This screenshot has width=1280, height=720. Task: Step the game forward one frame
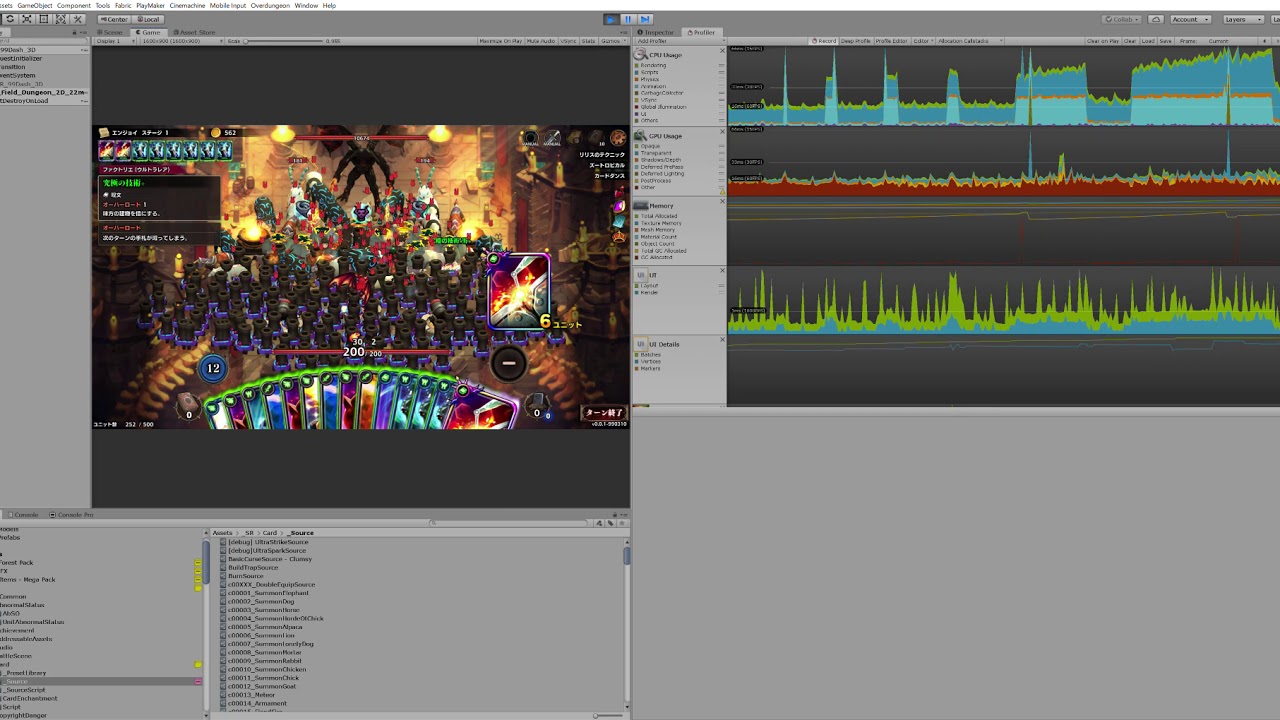(645, 19)
